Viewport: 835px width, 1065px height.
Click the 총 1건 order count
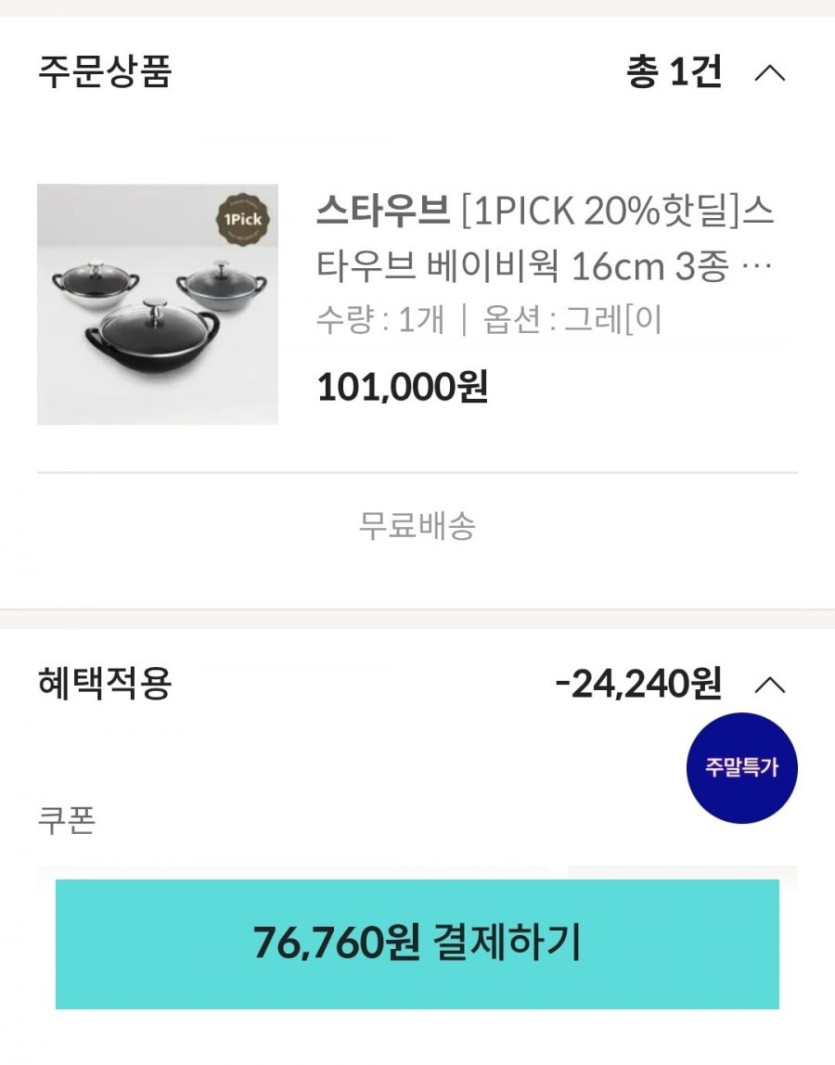[673, 72]
